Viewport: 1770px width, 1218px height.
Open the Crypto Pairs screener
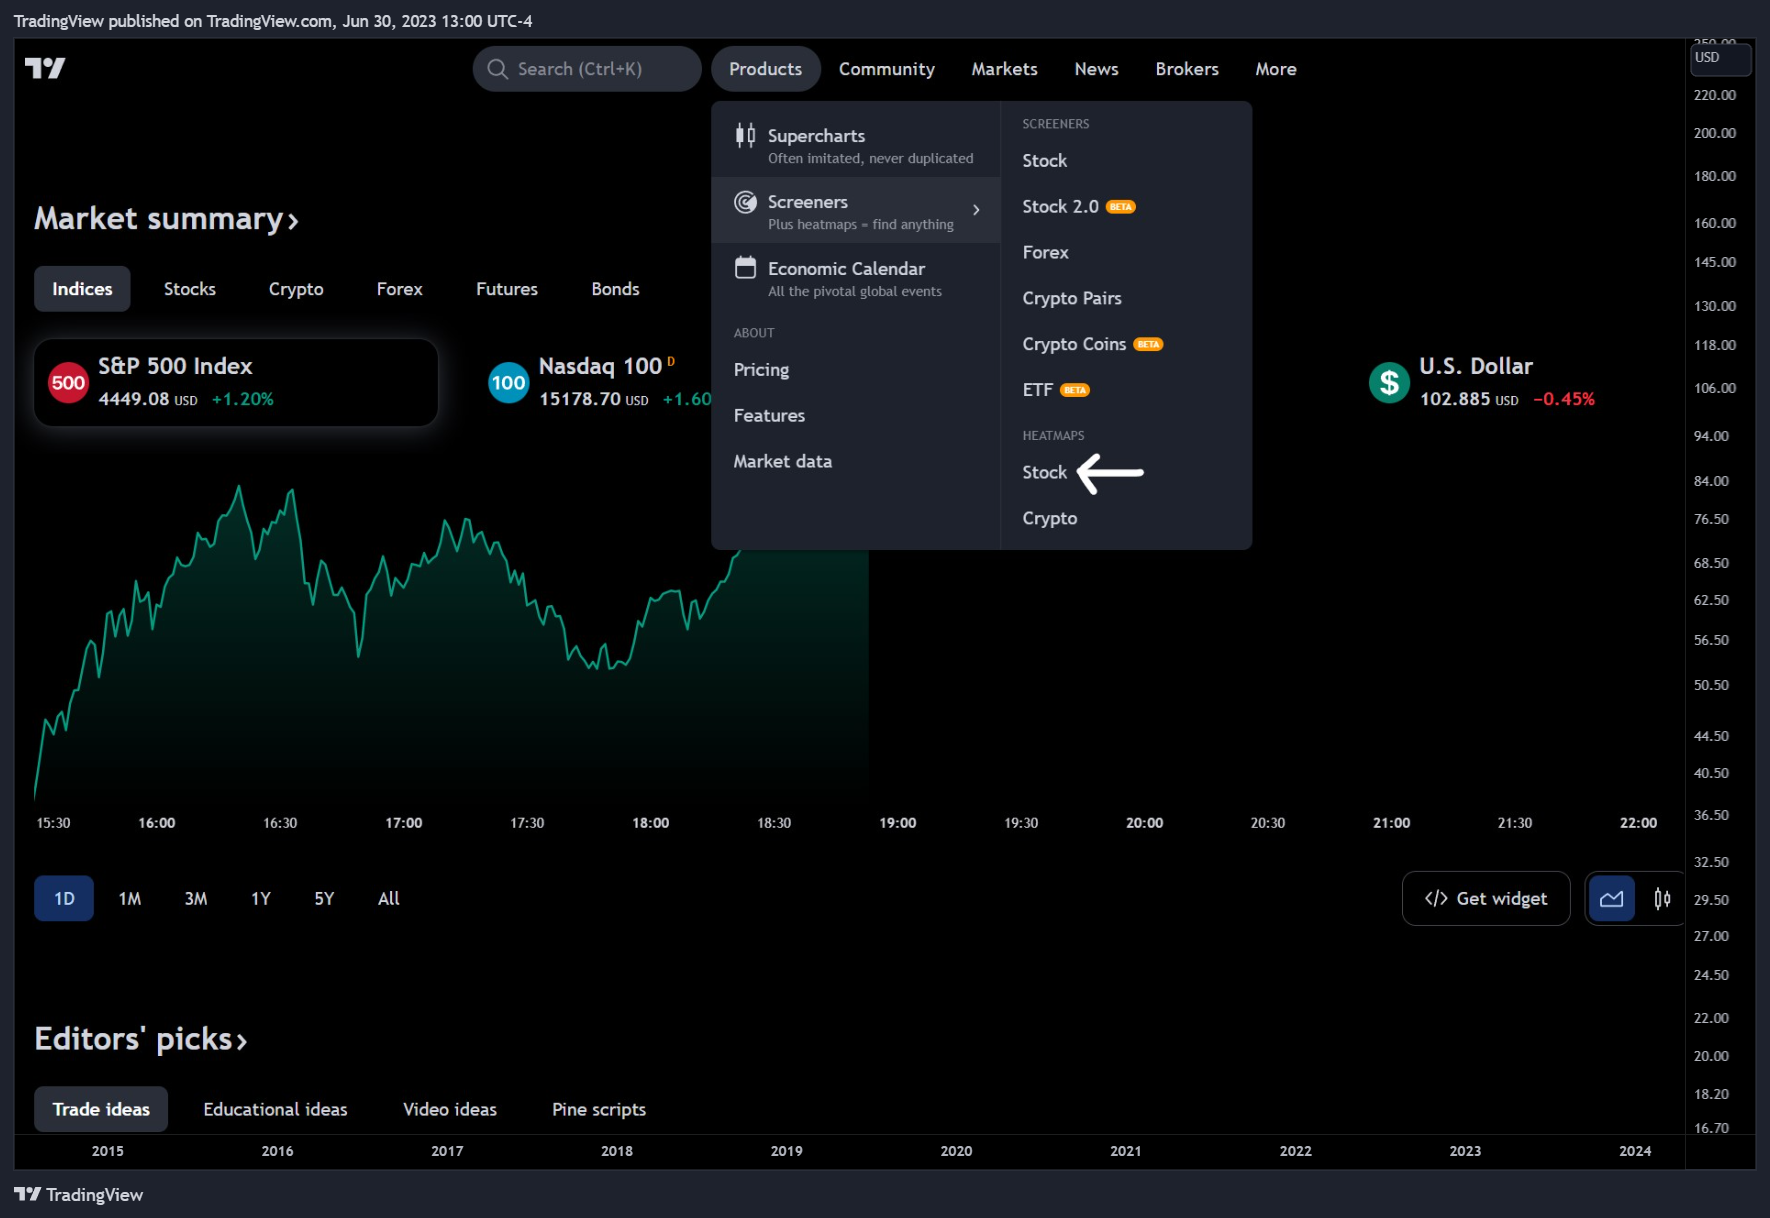pyautogui.click(x=1072, y=299)
